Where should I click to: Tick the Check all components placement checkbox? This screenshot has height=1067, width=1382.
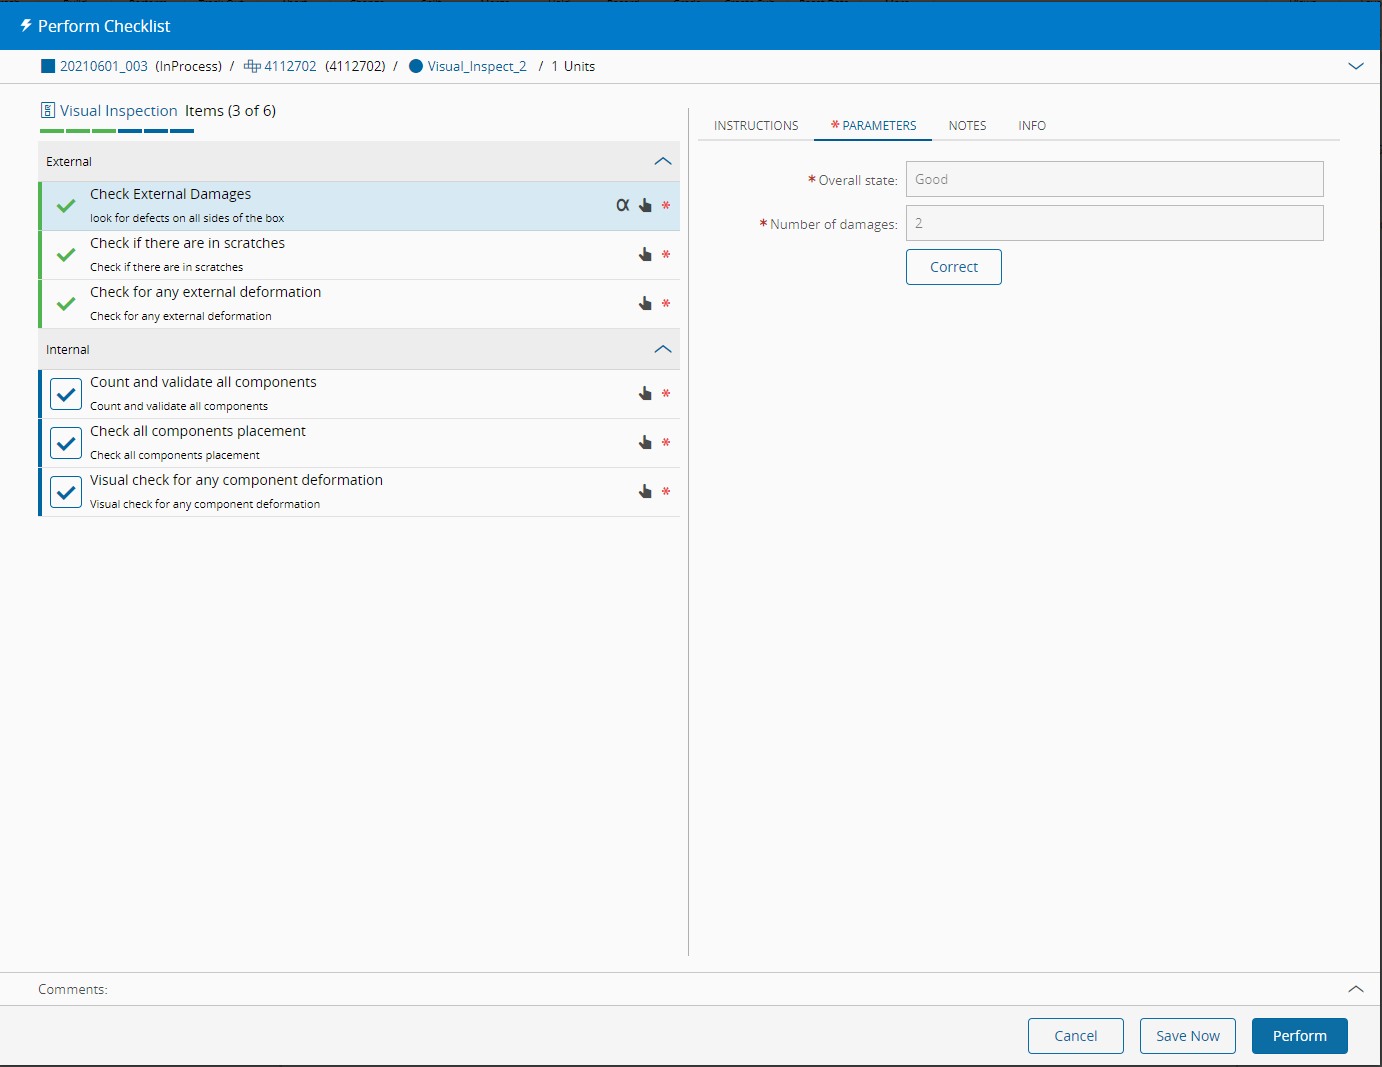pyautogui.click(x=66, y=443)
